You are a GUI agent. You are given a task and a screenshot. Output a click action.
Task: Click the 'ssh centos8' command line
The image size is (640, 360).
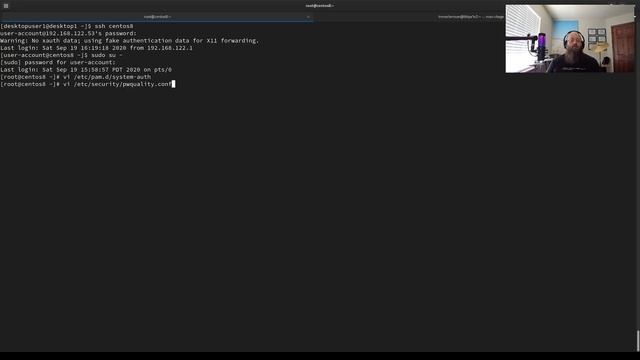tap(67, 26)
